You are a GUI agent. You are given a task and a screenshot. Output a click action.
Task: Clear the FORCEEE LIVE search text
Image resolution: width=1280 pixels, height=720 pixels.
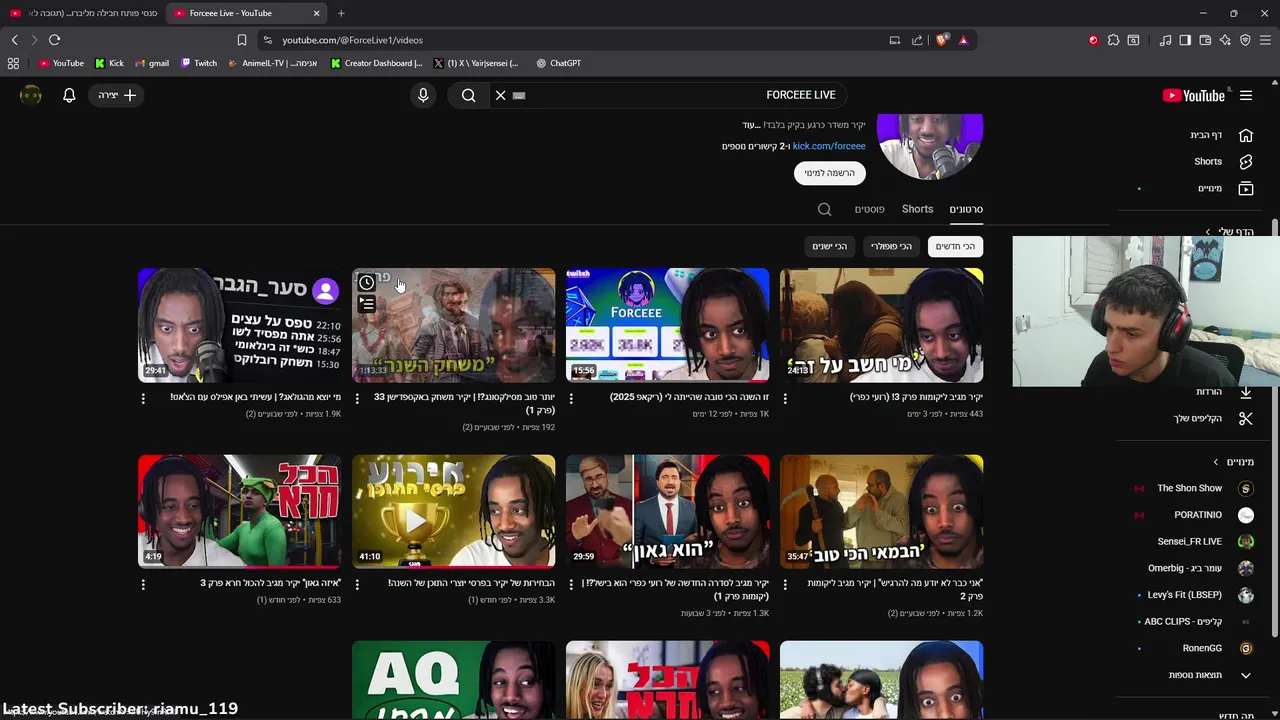coord(500,95)
